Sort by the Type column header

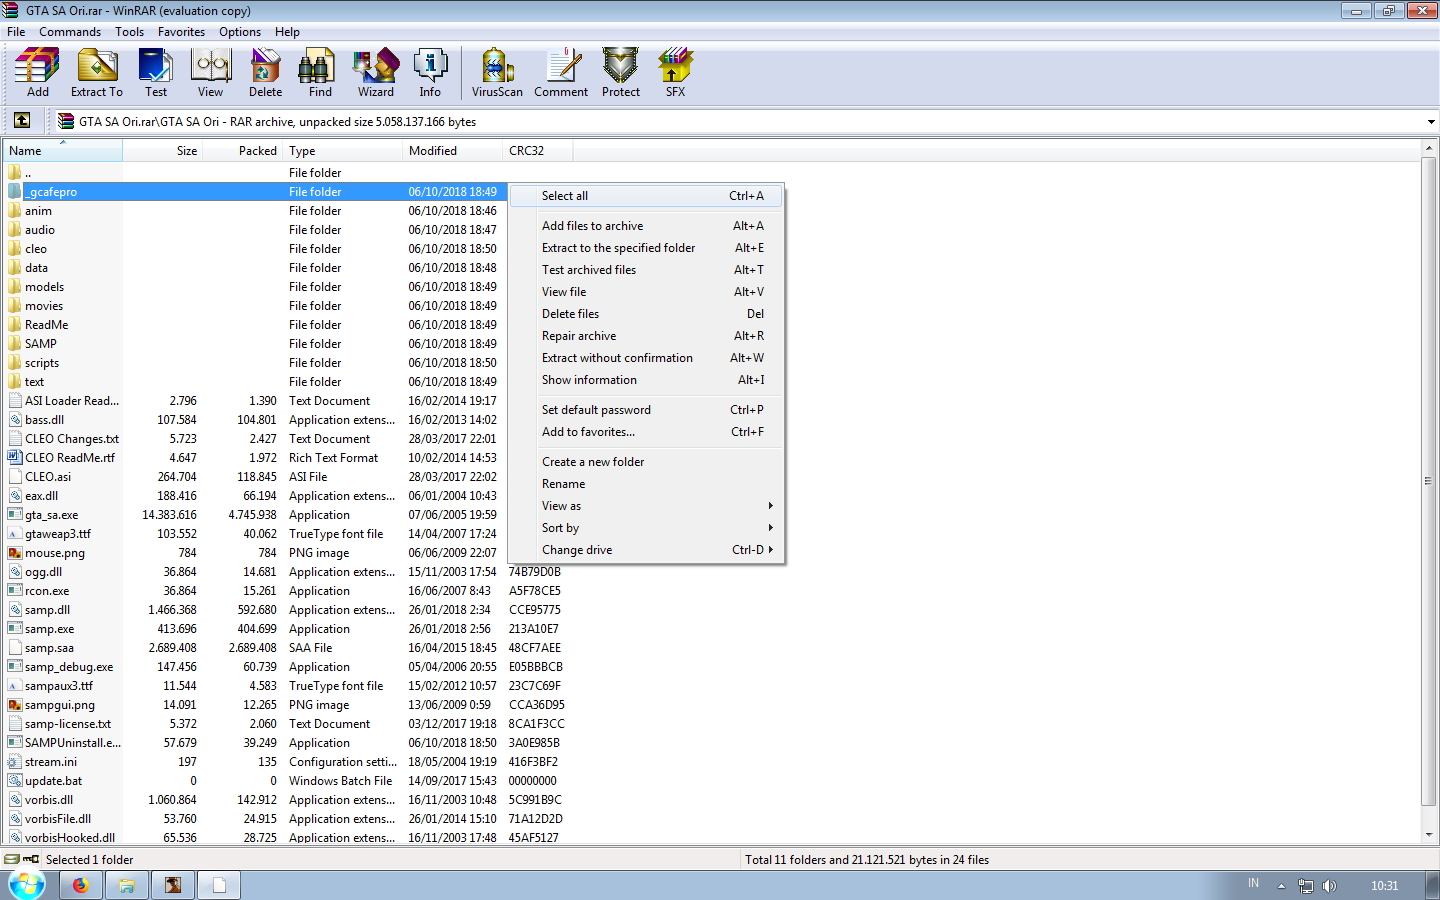coord(343,151)
